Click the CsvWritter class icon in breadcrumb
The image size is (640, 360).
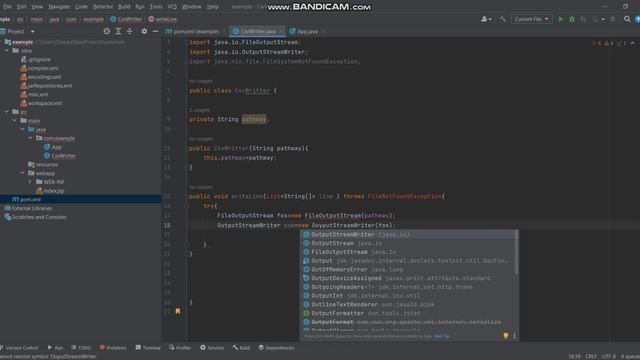[113, 19]
